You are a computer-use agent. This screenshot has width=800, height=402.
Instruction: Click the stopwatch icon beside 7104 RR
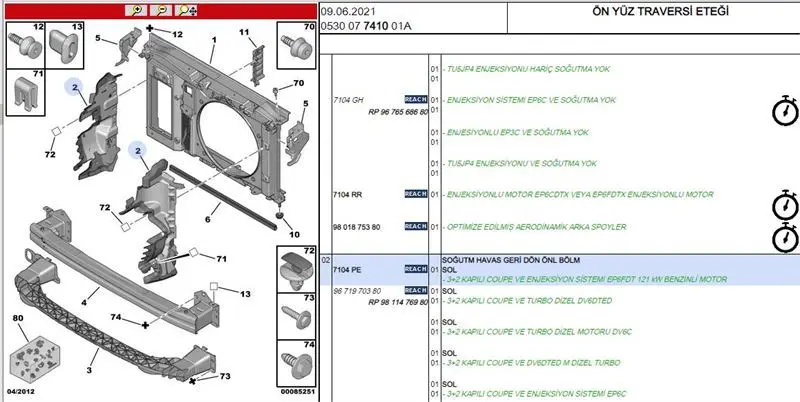[x=783, y=206]
